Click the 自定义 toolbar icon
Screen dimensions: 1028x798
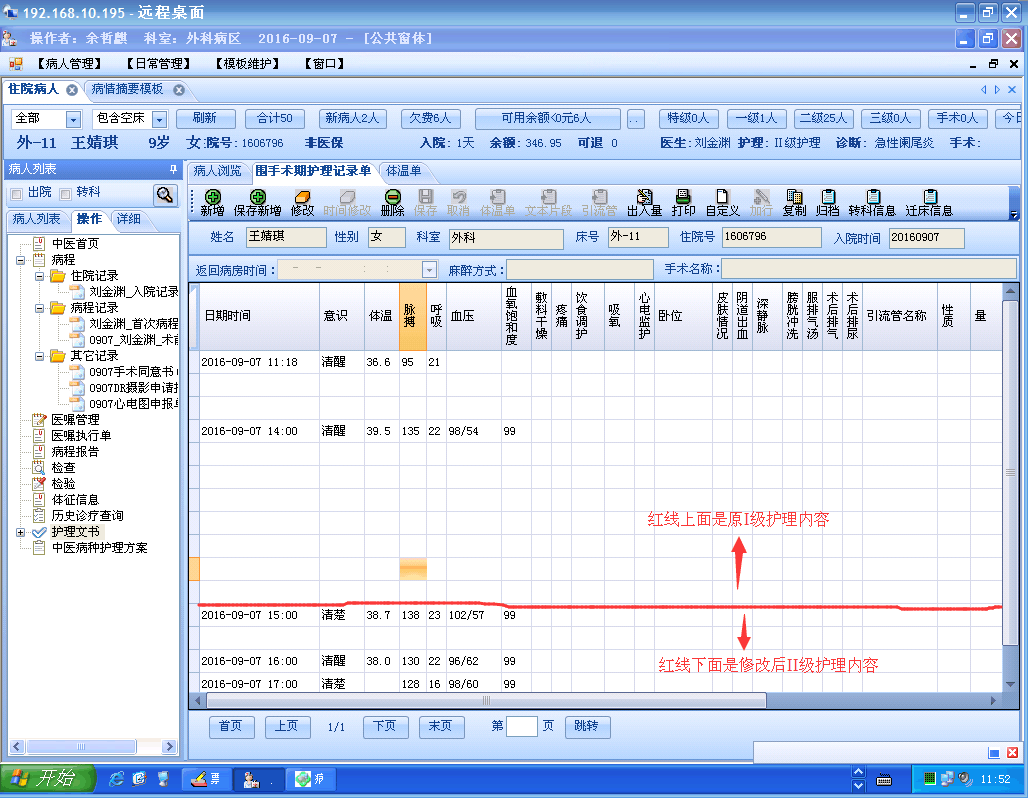(x=722, y=203)
